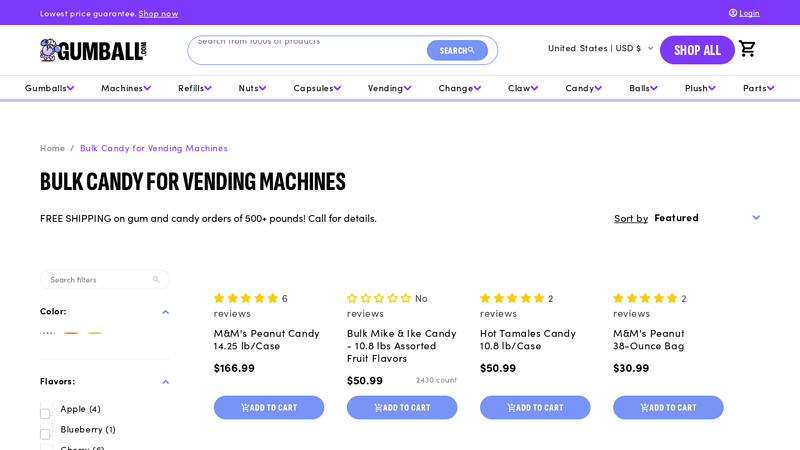Click the Gumball.com logo
This screenshot has height=450, width=800.
[x=93, y=50]
